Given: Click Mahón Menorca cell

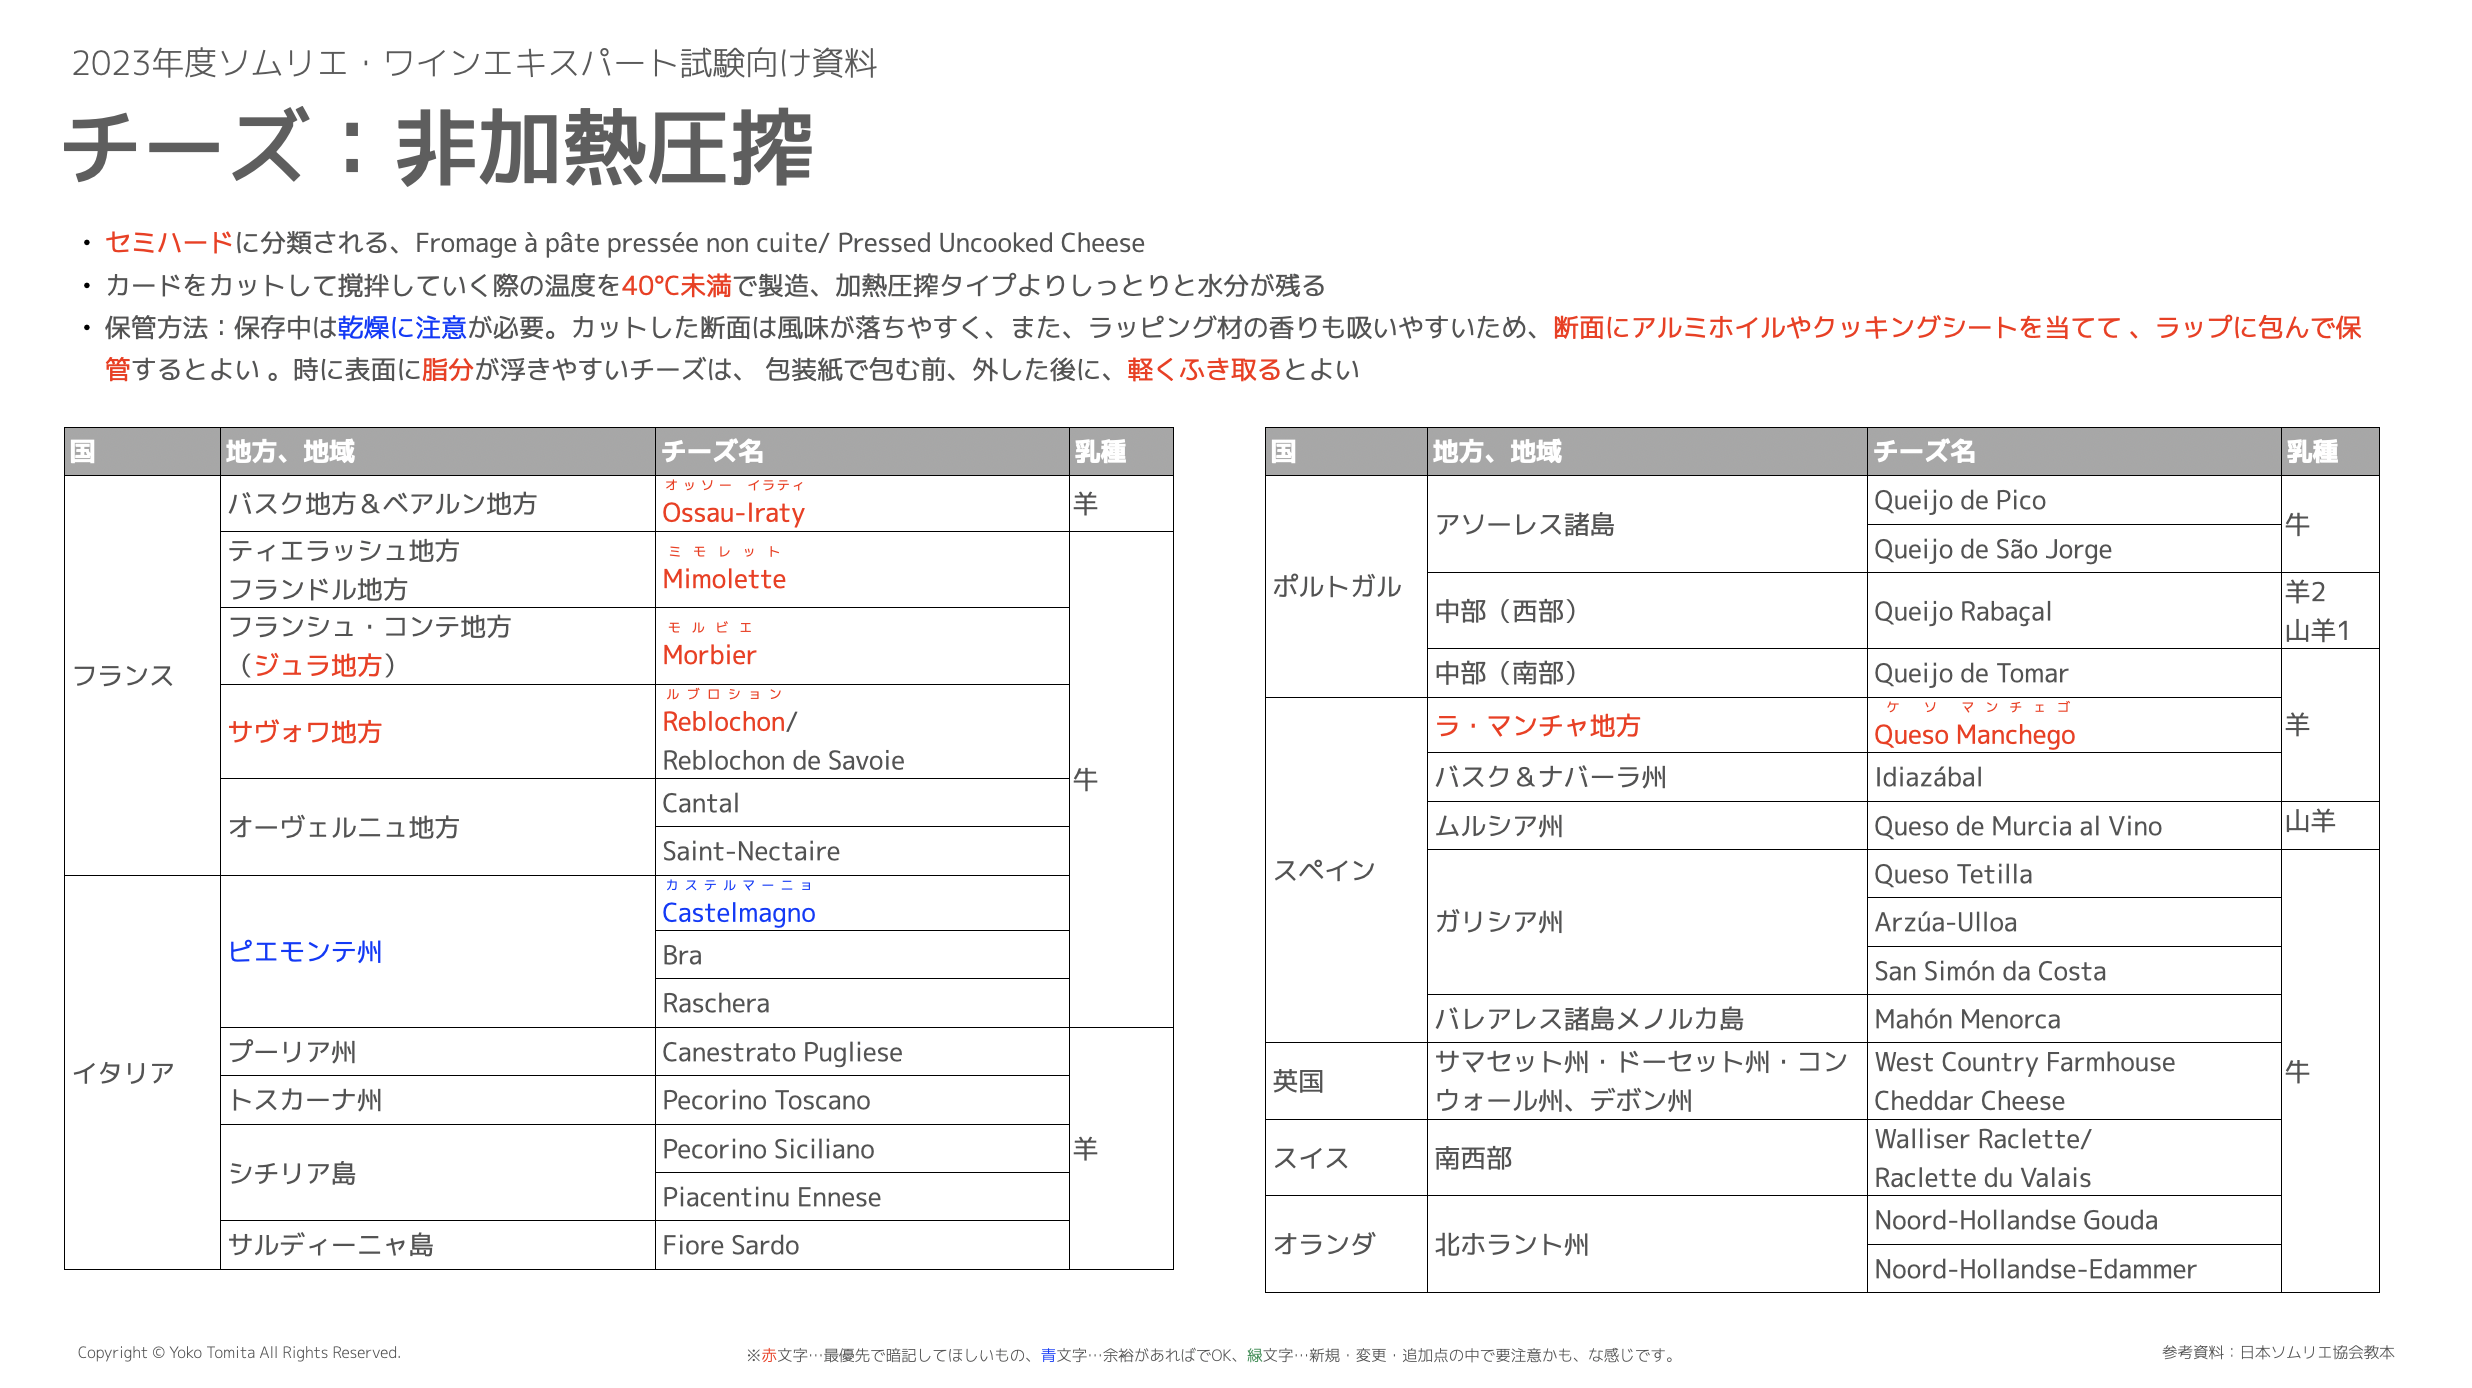Looking at the screenshot, I should (x=2074, y=1019).
